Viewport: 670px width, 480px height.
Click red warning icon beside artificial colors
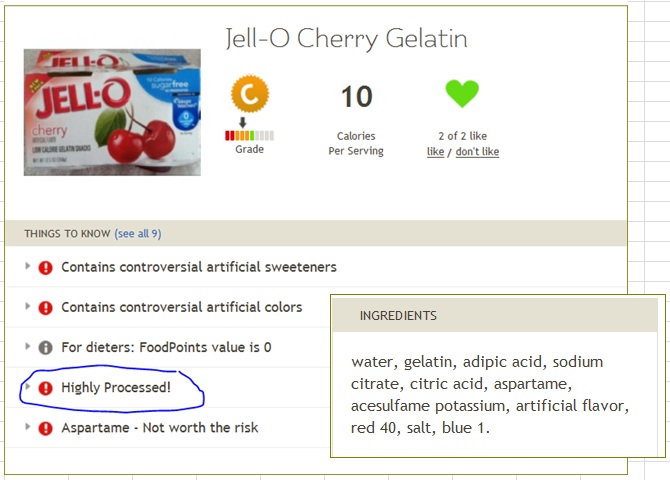[x=45, y=308]
